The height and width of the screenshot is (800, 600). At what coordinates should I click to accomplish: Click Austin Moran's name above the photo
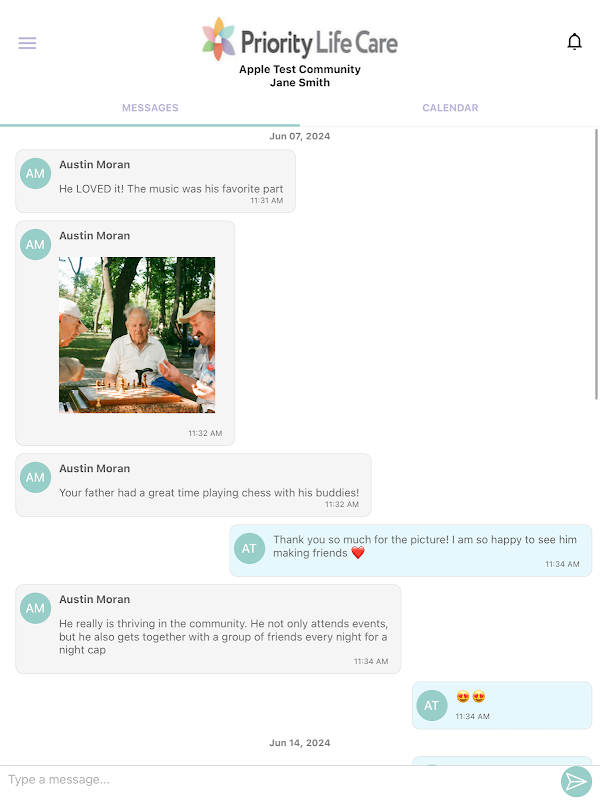94,236
